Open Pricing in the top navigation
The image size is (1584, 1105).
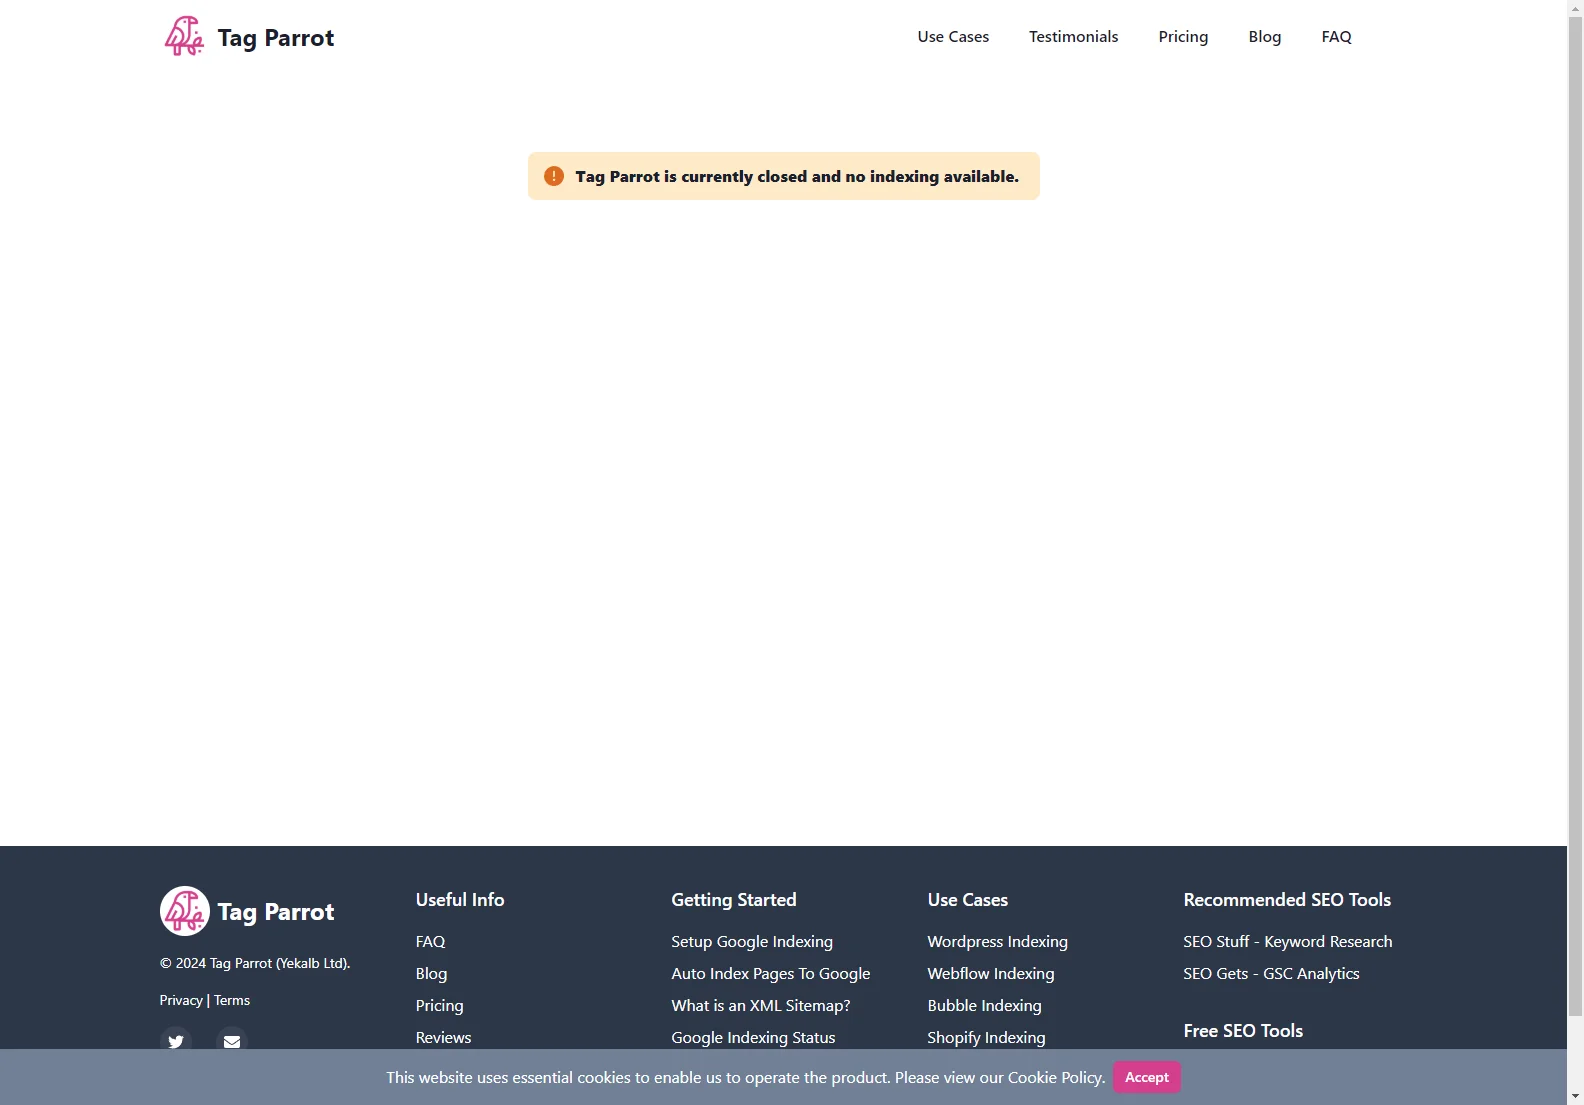pyautogui.click(x=1183, y=36)
